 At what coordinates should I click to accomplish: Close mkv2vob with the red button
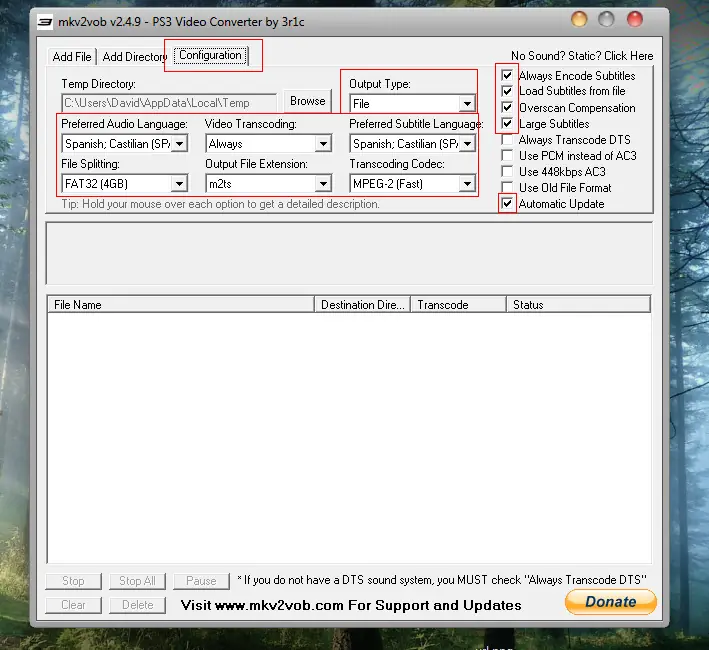point(634,19)
